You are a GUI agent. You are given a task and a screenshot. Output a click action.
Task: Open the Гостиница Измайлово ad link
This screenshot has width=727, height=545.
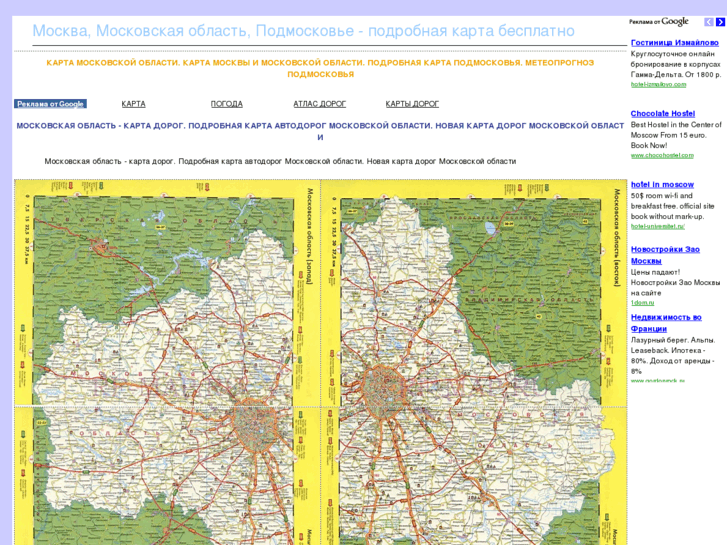pyautogui.click(x=674, y=43)
